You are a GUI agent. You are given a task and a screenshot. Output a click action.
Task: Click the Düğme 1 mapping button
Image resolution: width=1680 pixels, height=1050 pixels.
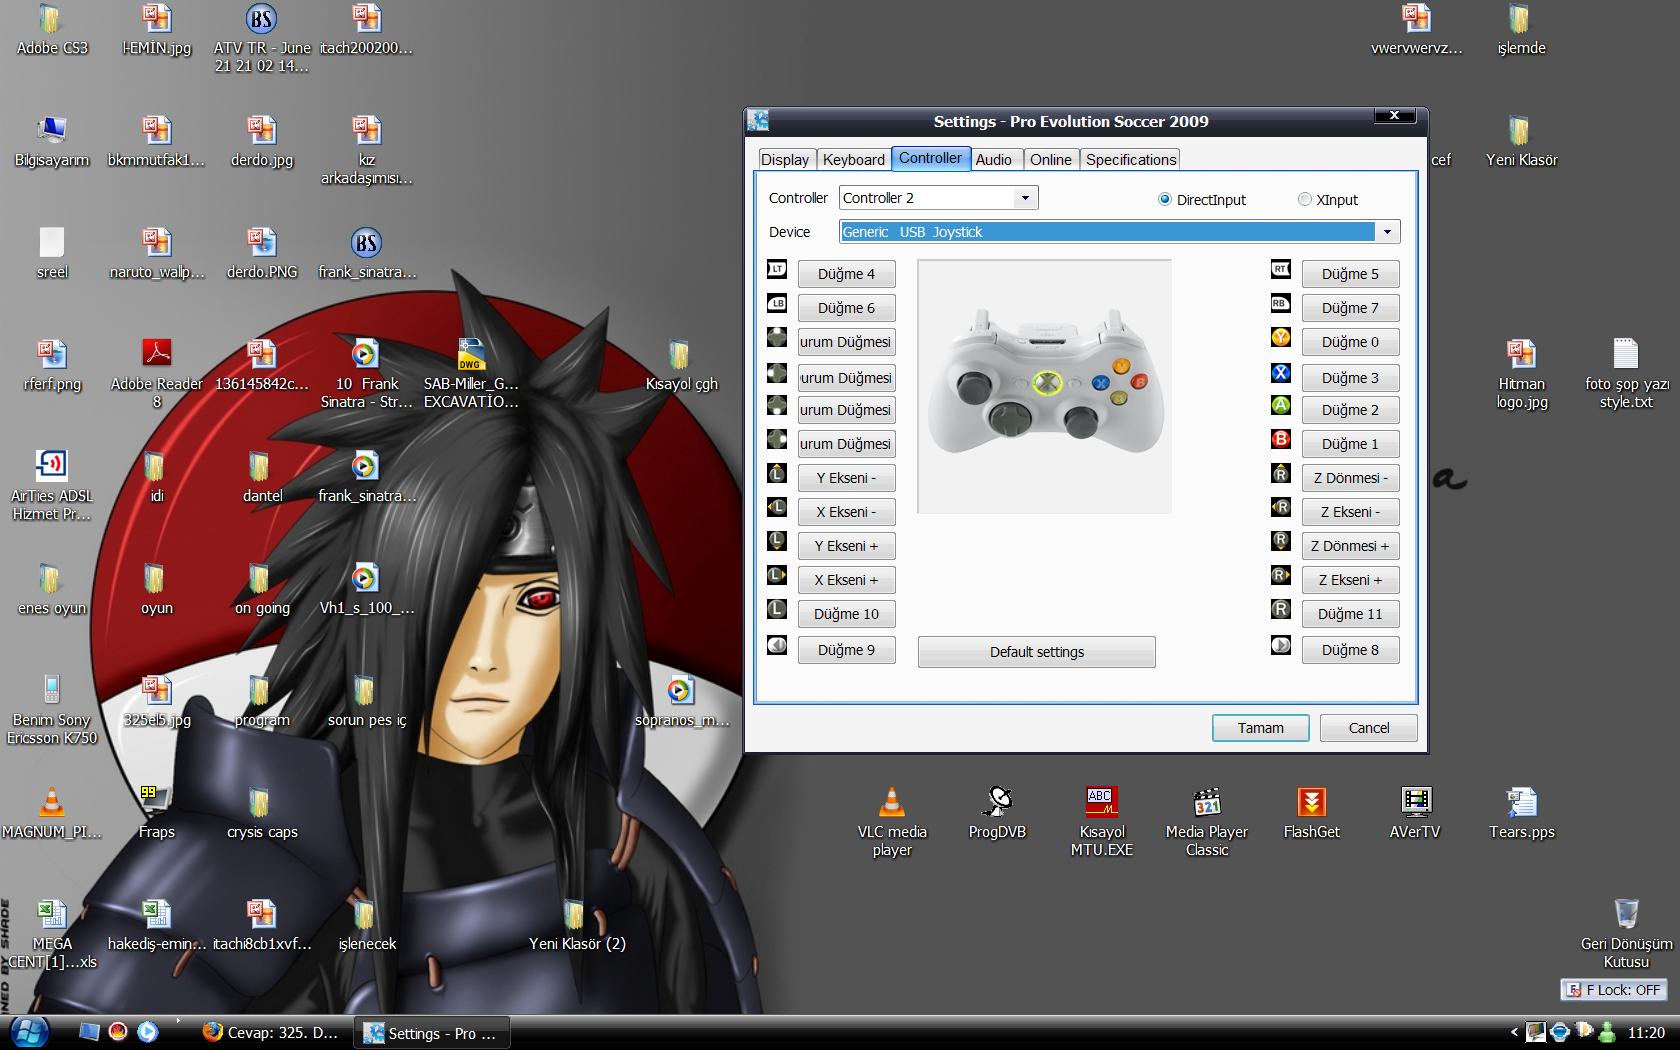coord(1350,444)
